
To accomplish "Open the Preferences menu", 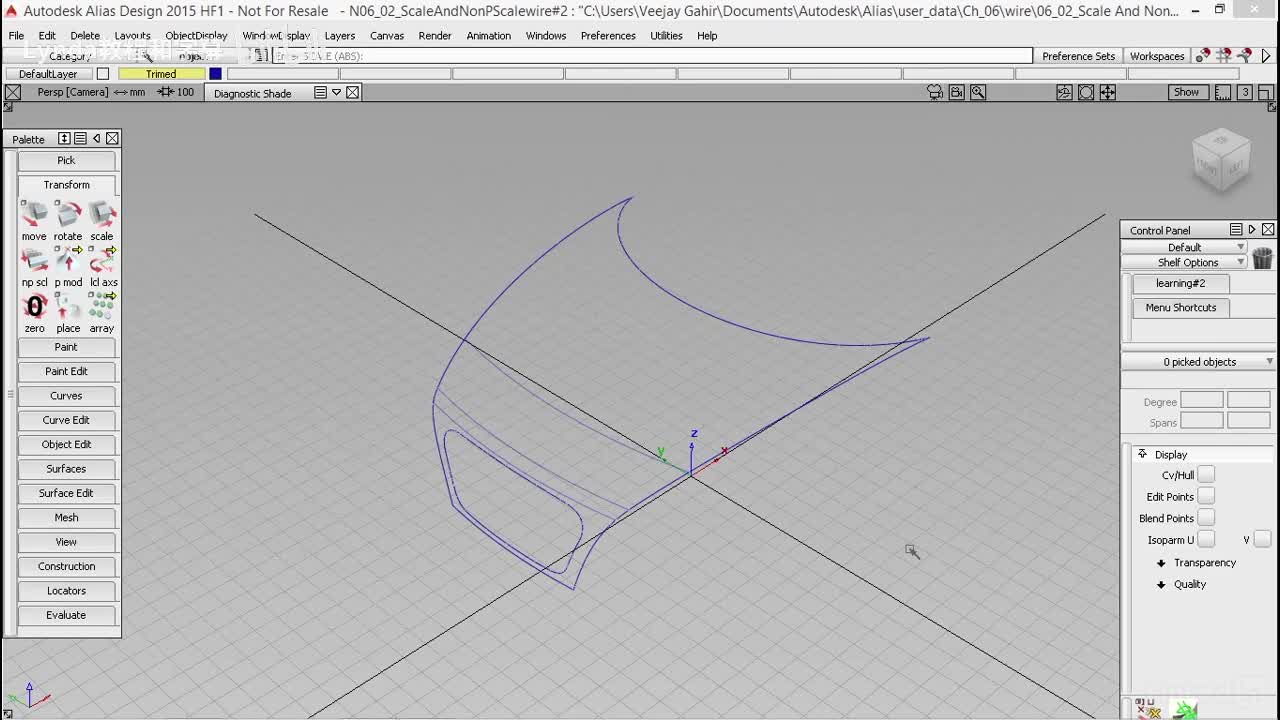I will click(x=608, y=36).
